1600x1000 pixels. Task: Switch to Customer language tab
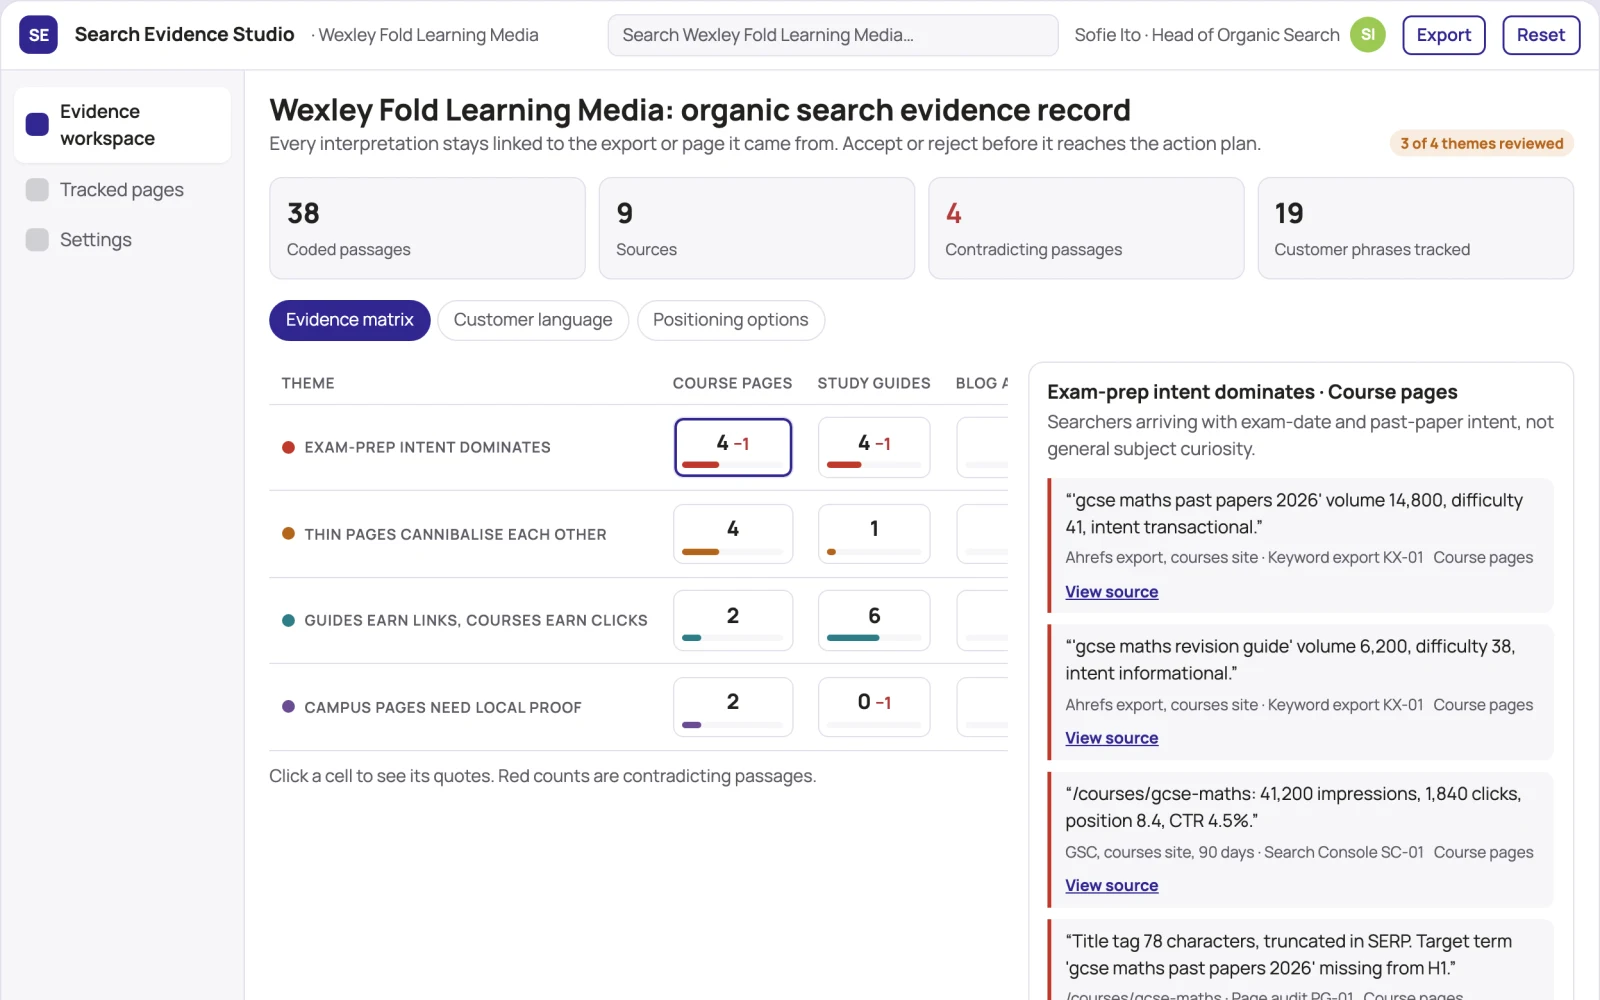pos(532,320)
